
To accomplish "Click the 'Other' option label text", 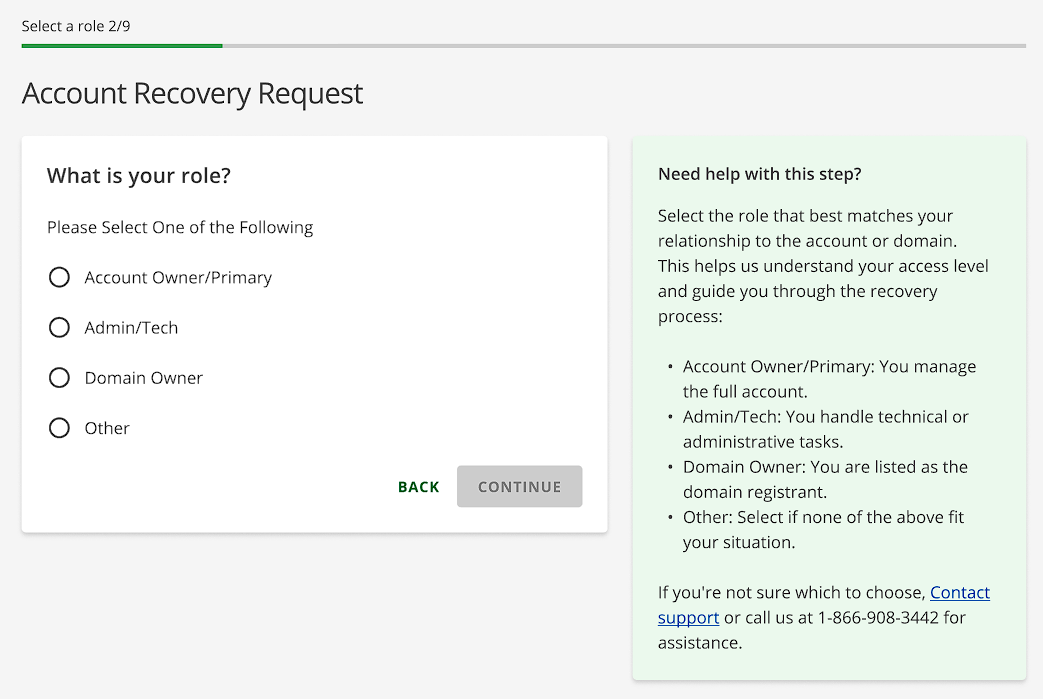I will click(107, 428).
